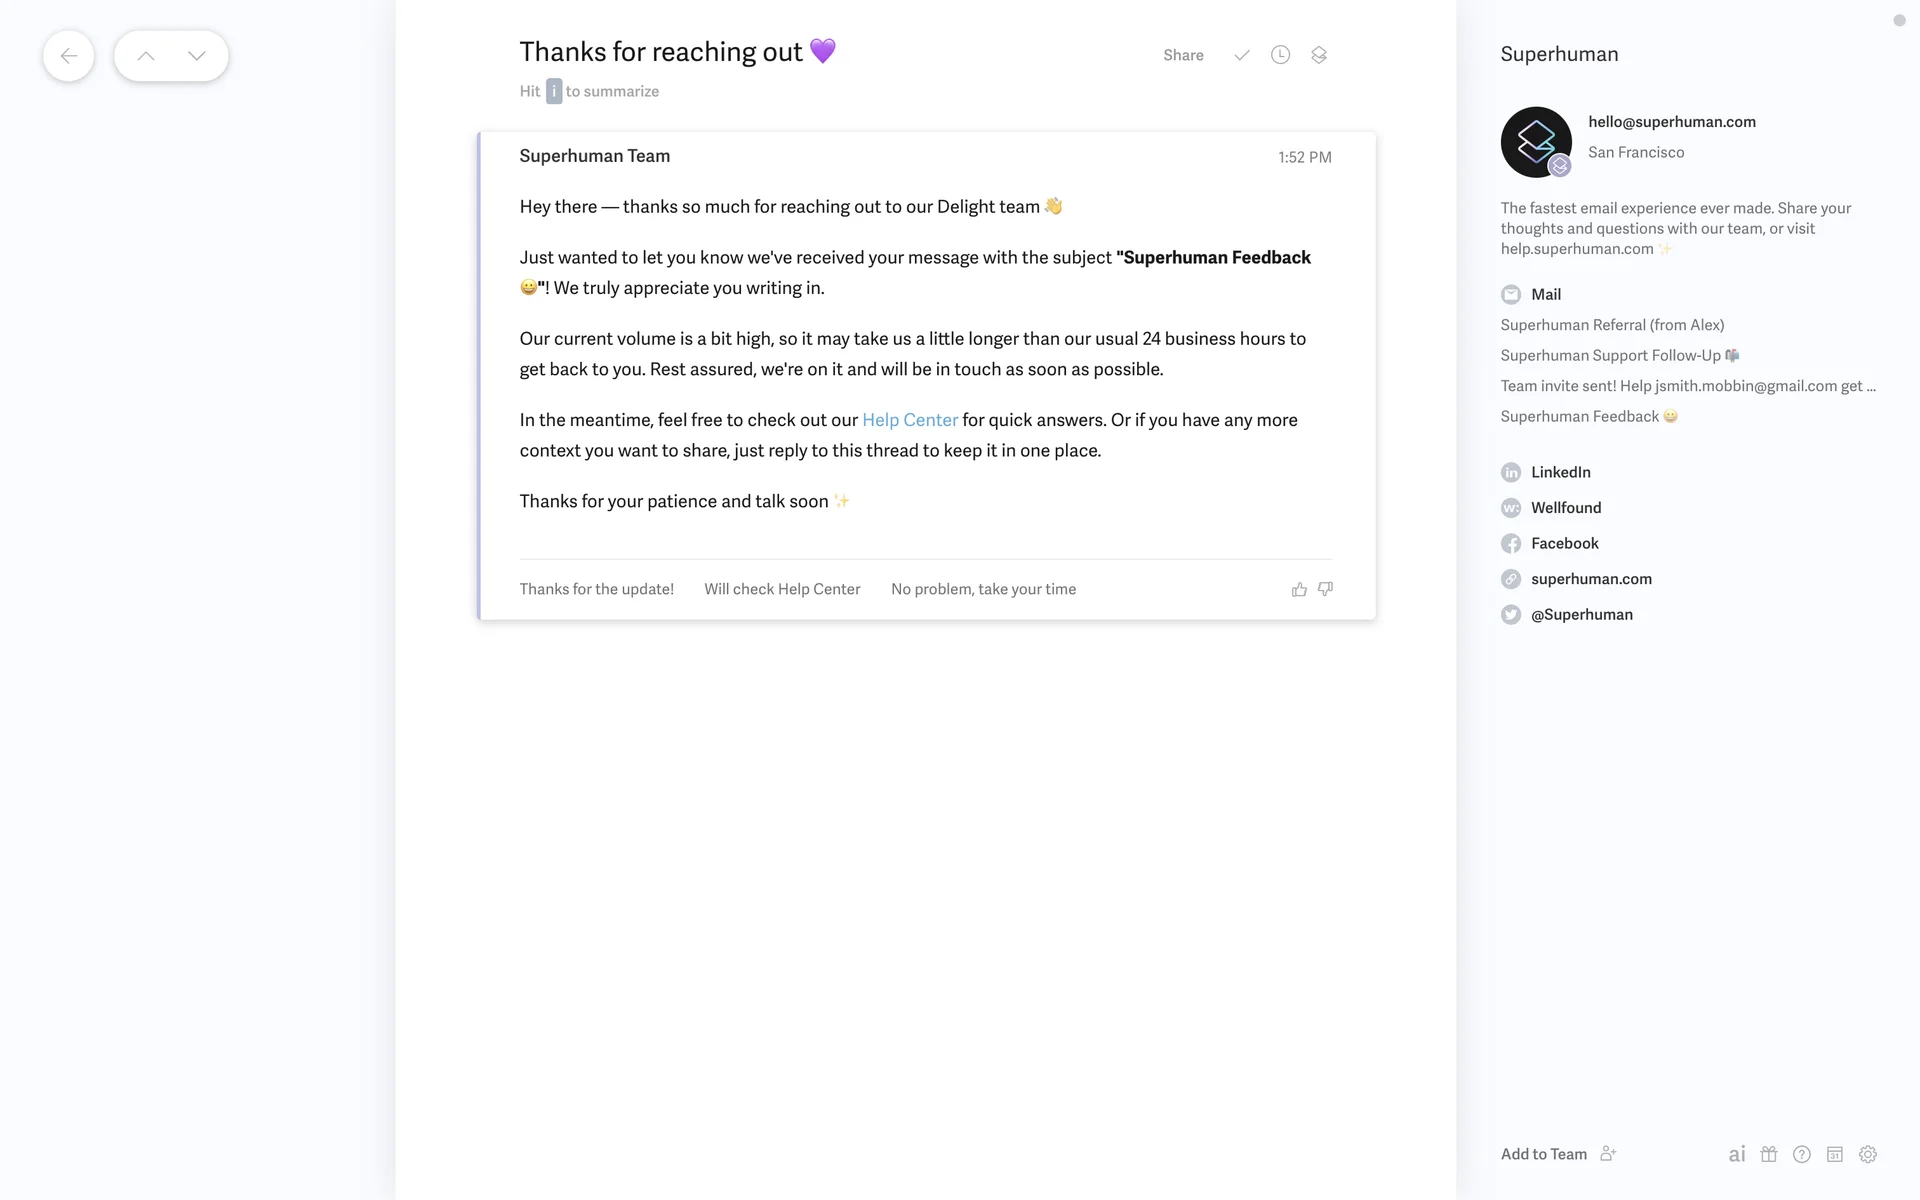Screen dimensions: 1920x1200
Task: Open the AI assistant icon
Action: [x=1737, y=1154]
